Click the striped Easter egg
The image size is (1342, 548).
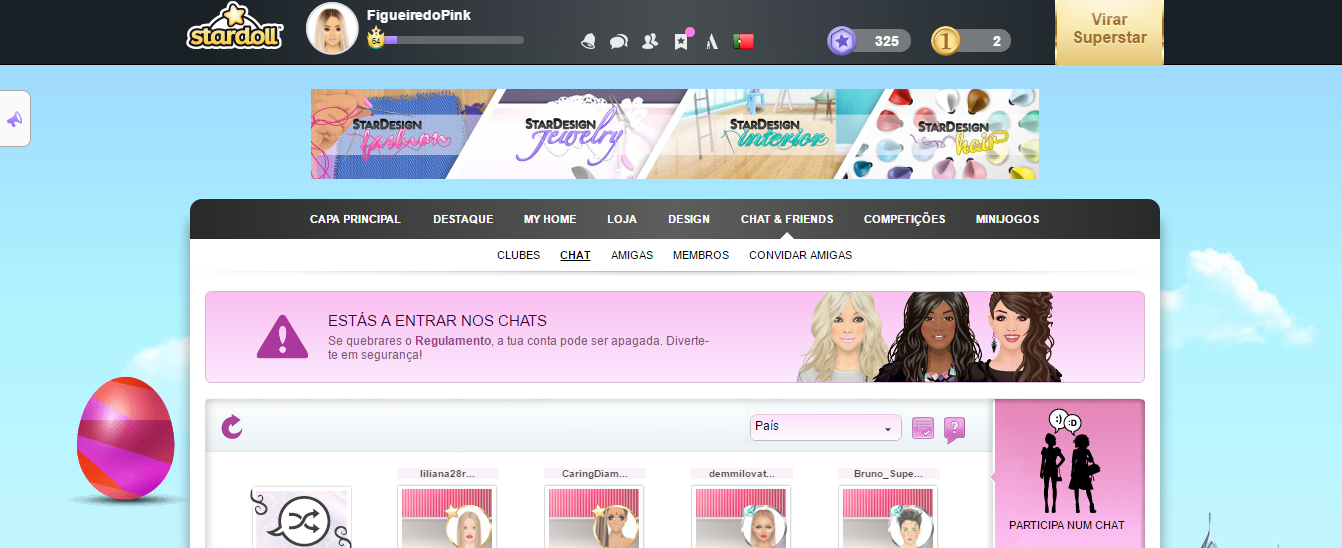[x=126, y=439]
